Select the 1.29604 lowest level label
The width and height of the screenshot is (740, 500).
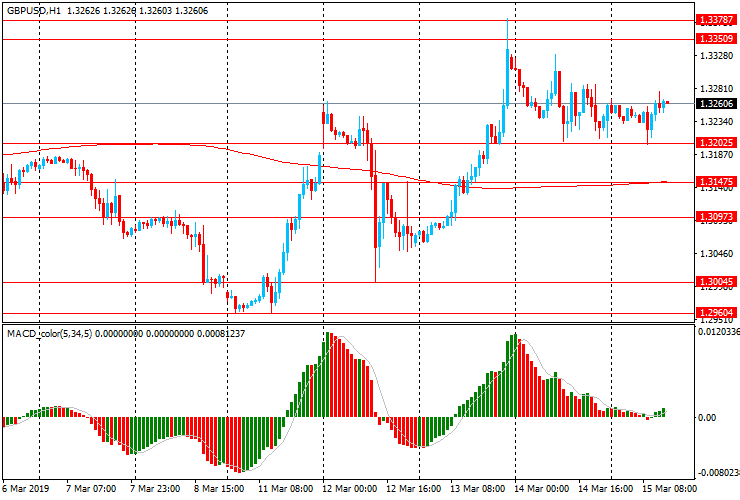[x=717, y=313]
